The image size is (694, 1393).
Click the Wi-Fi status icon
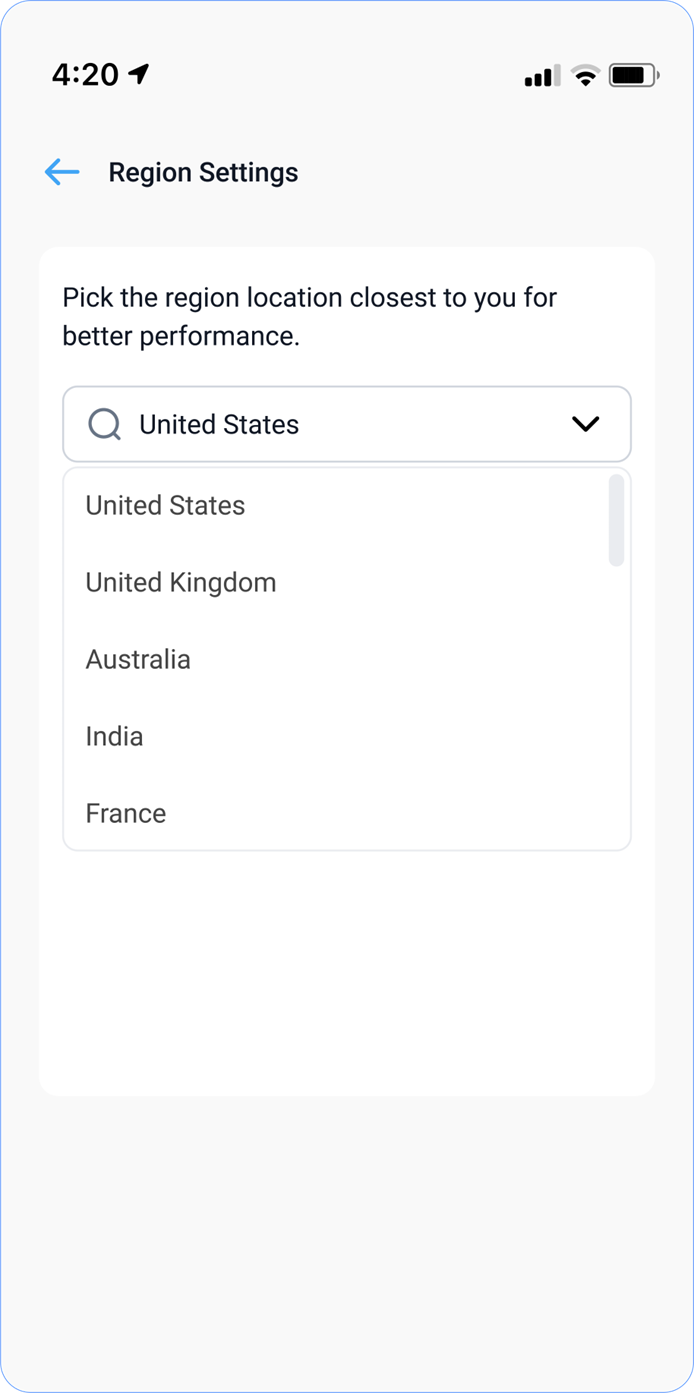tap(585, 75)
